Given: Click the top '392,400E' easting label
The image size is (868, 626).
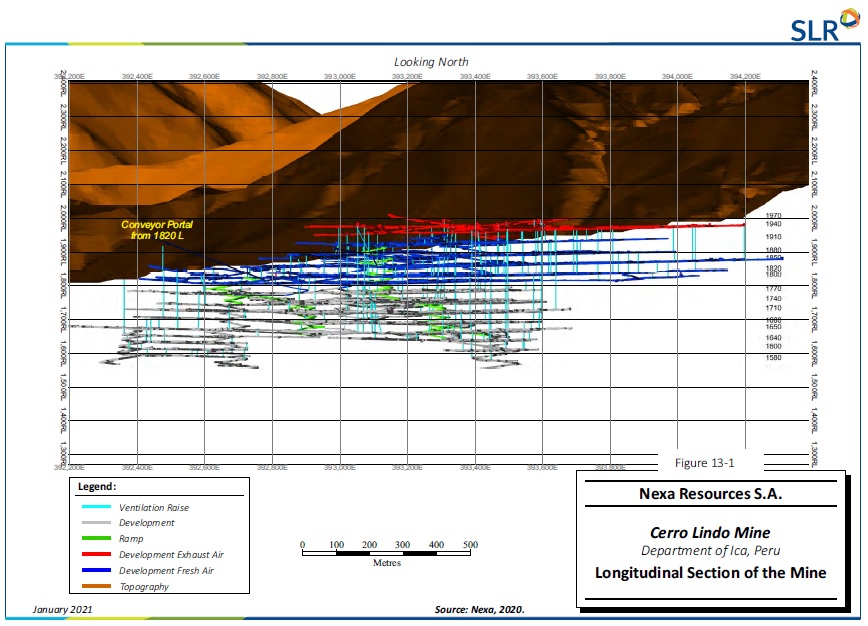Looking at the screenshot, I should coord(137,76).
